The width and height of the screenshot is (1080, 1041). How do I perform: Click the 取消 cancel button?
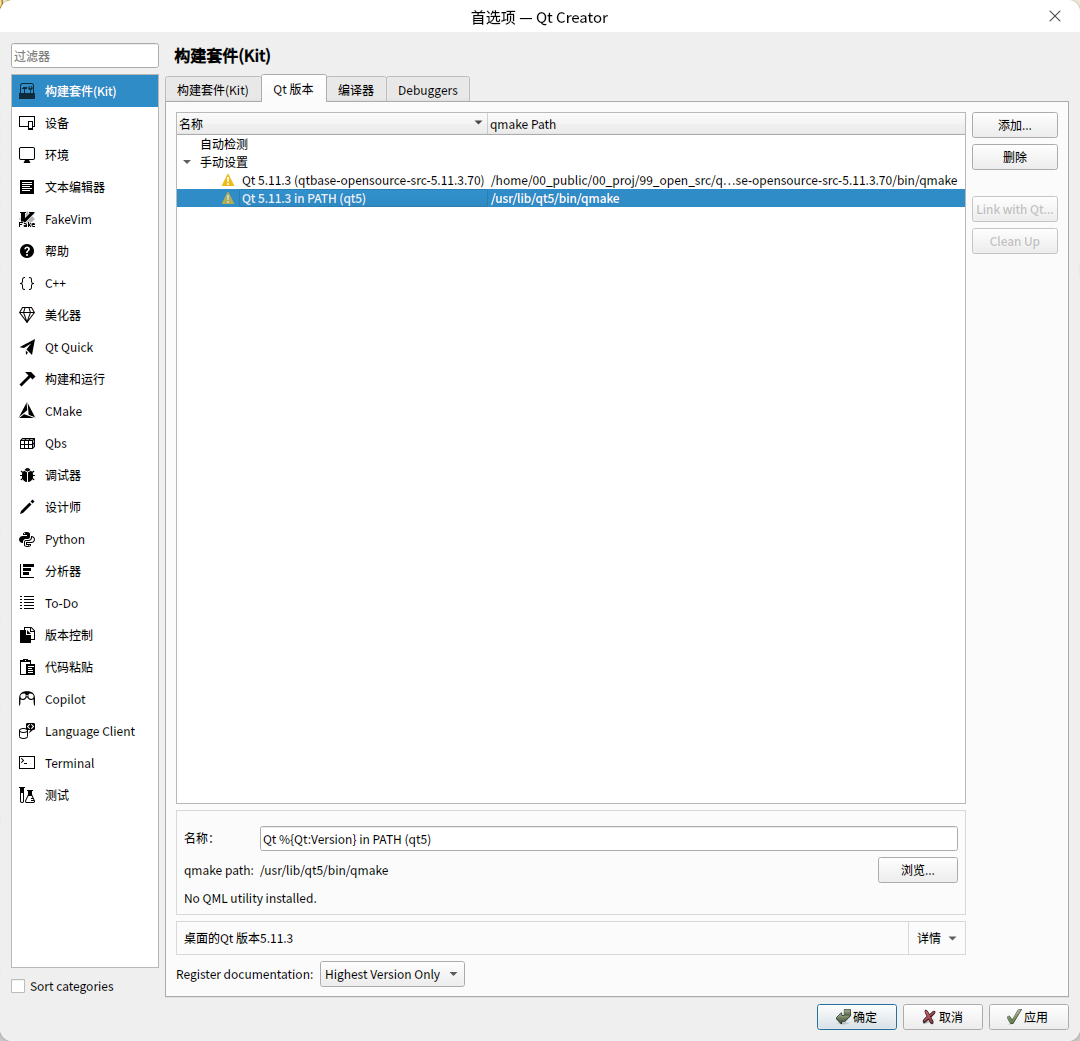(x=943, y=1017)
